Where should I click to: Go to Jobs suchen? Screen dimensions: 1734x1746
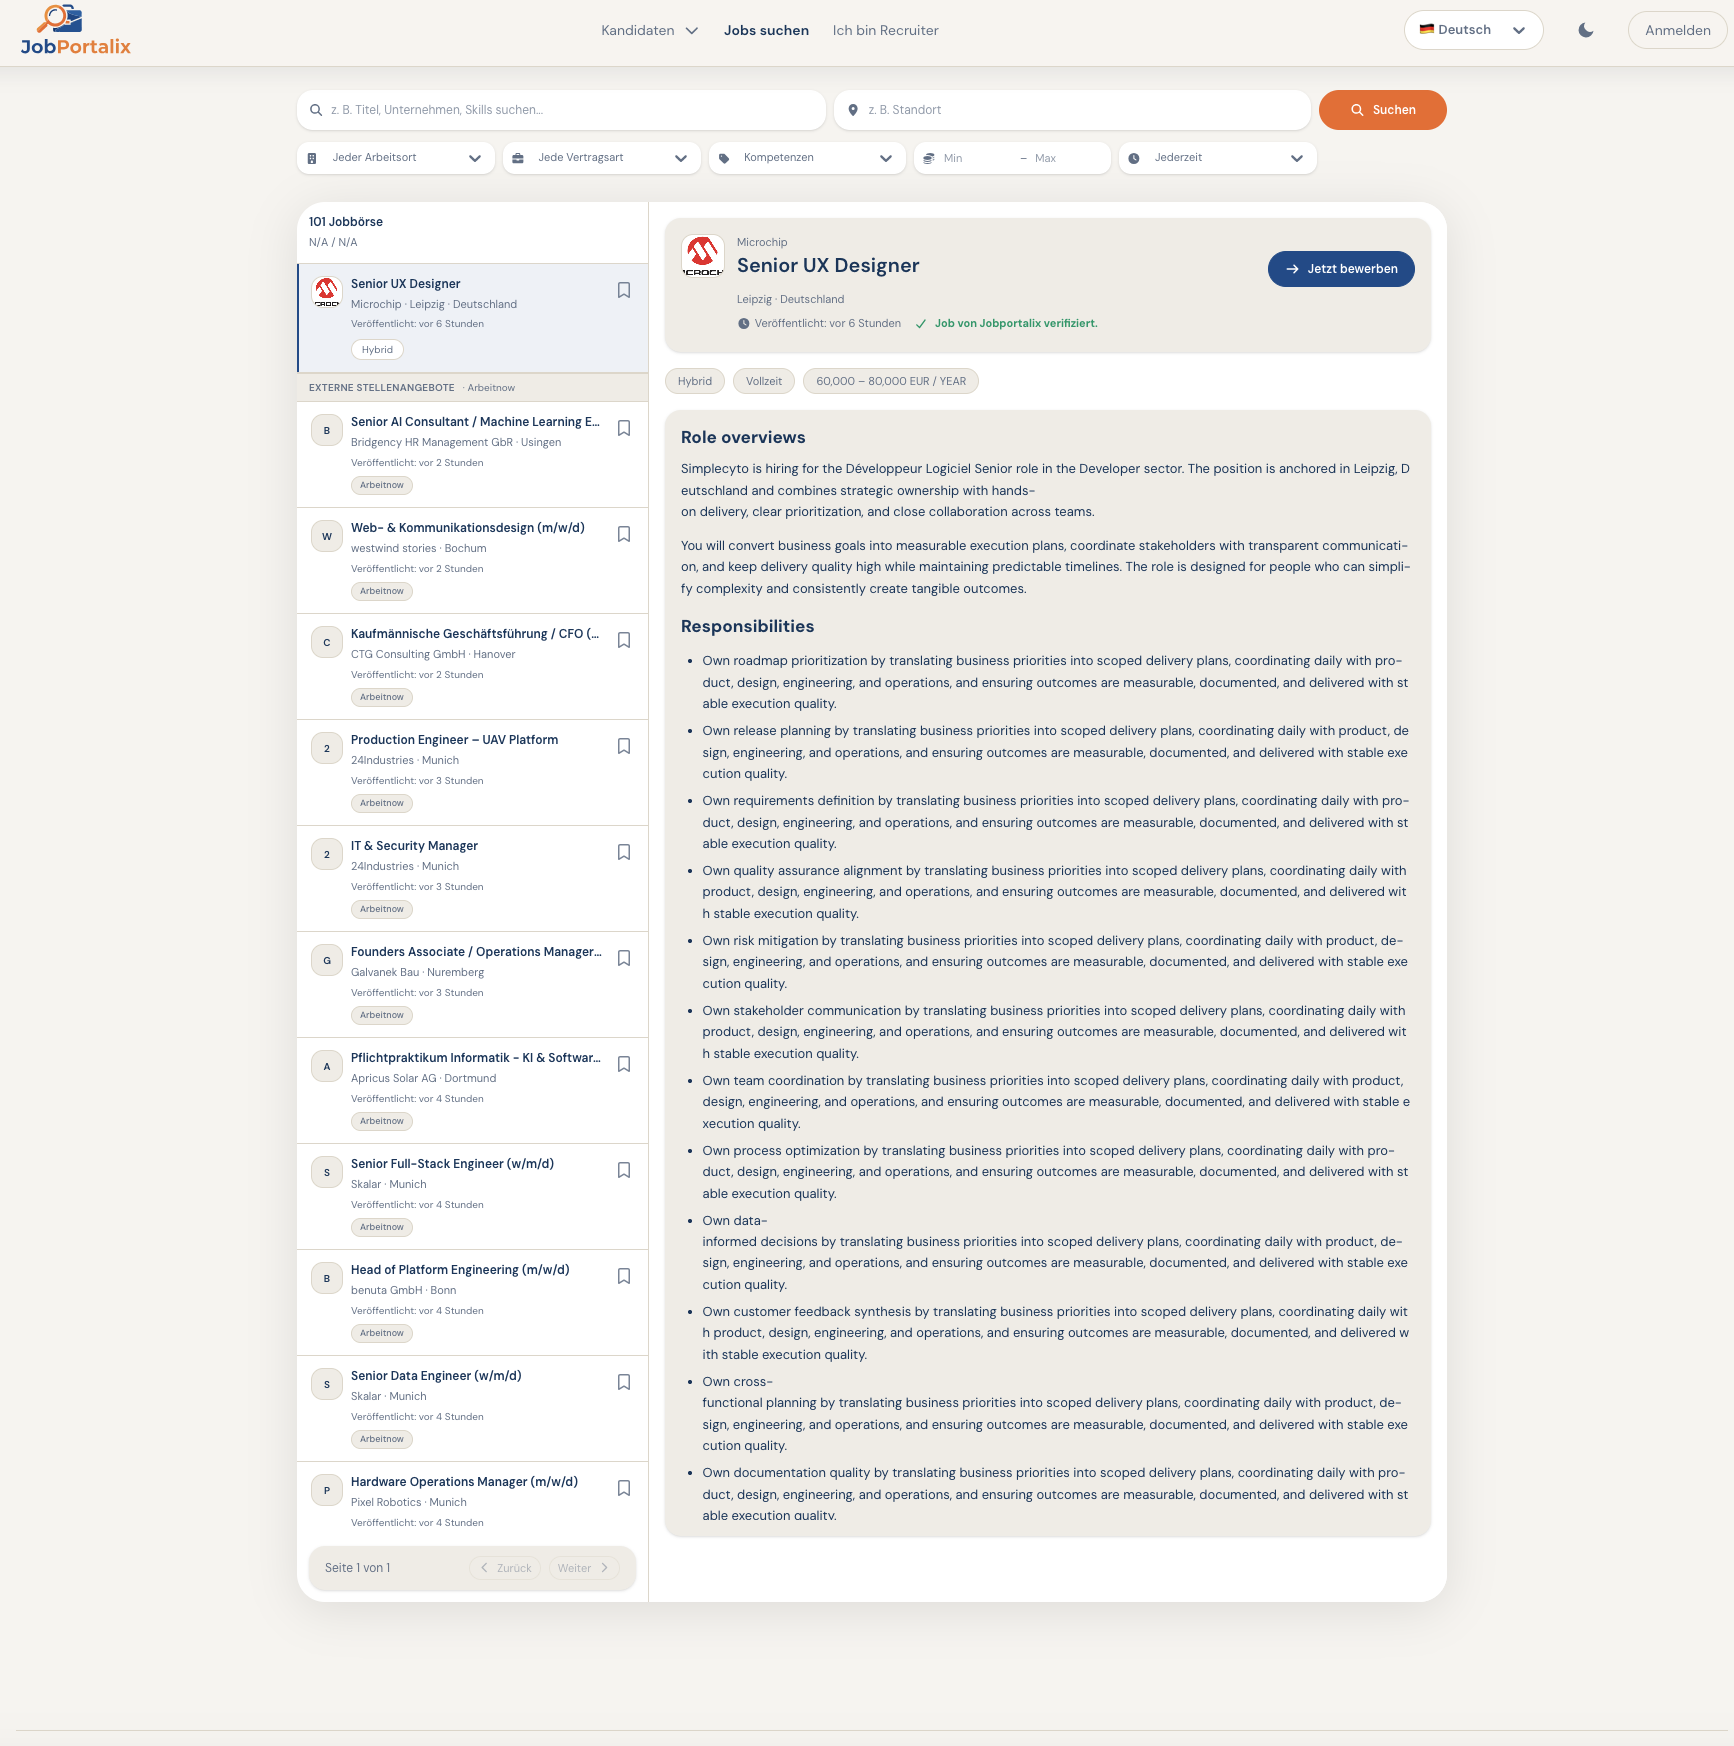coord(766,30)
